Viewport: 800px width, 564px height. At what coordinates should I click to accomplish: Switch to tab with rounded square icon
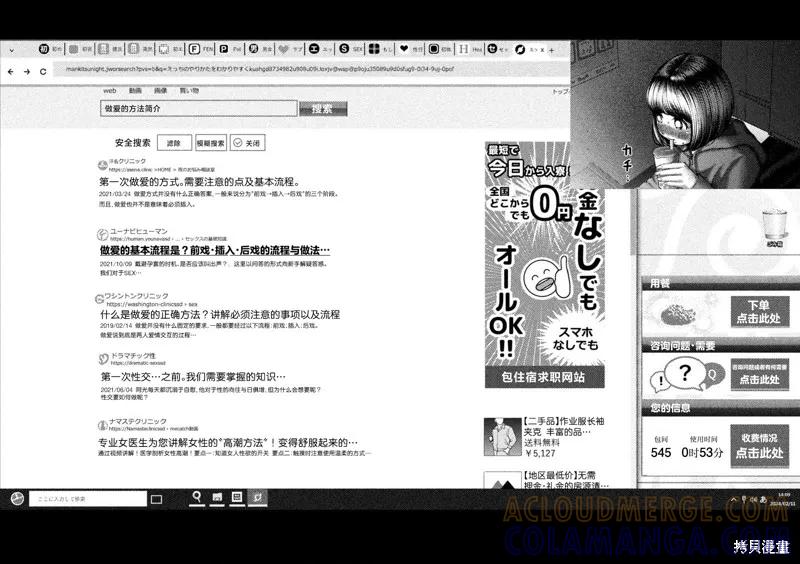[x=440, y=49]
